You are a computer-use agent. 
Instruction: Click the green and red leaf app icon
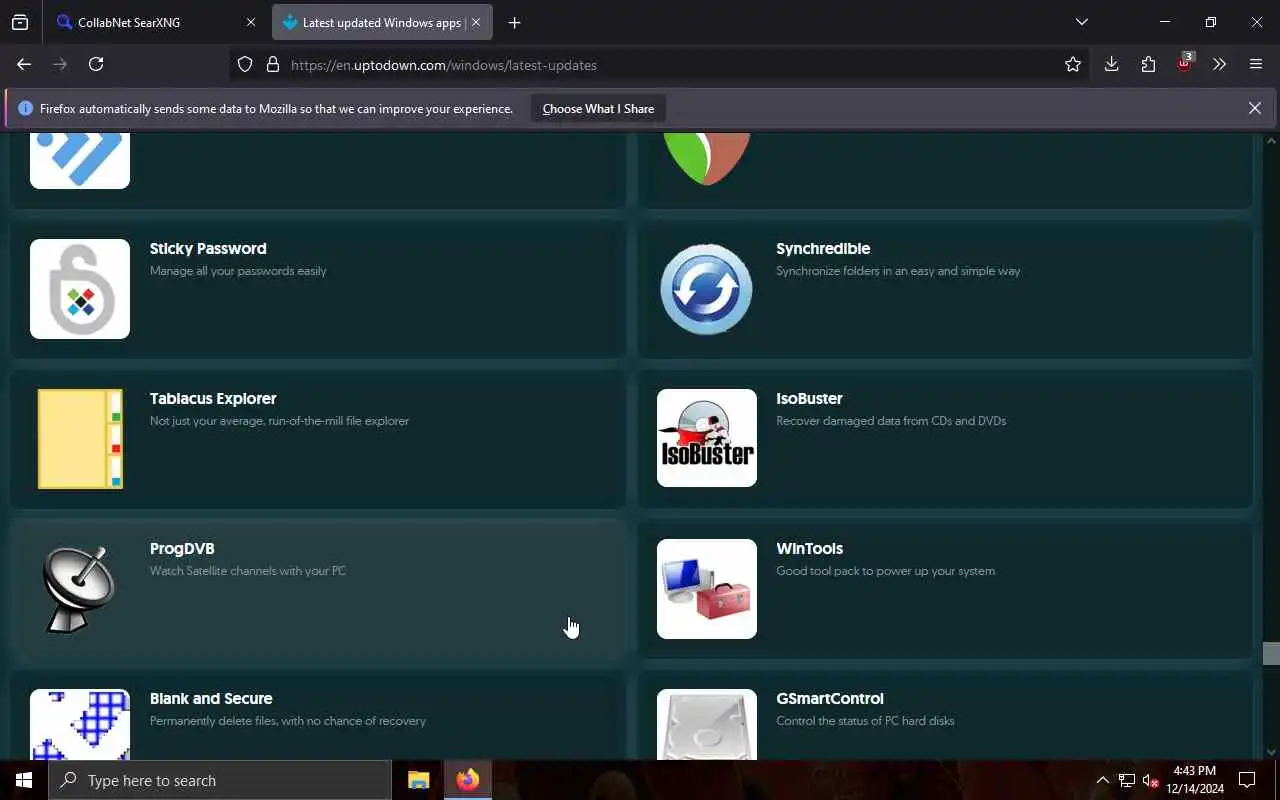pyautogui.click(x=707, y=160)
